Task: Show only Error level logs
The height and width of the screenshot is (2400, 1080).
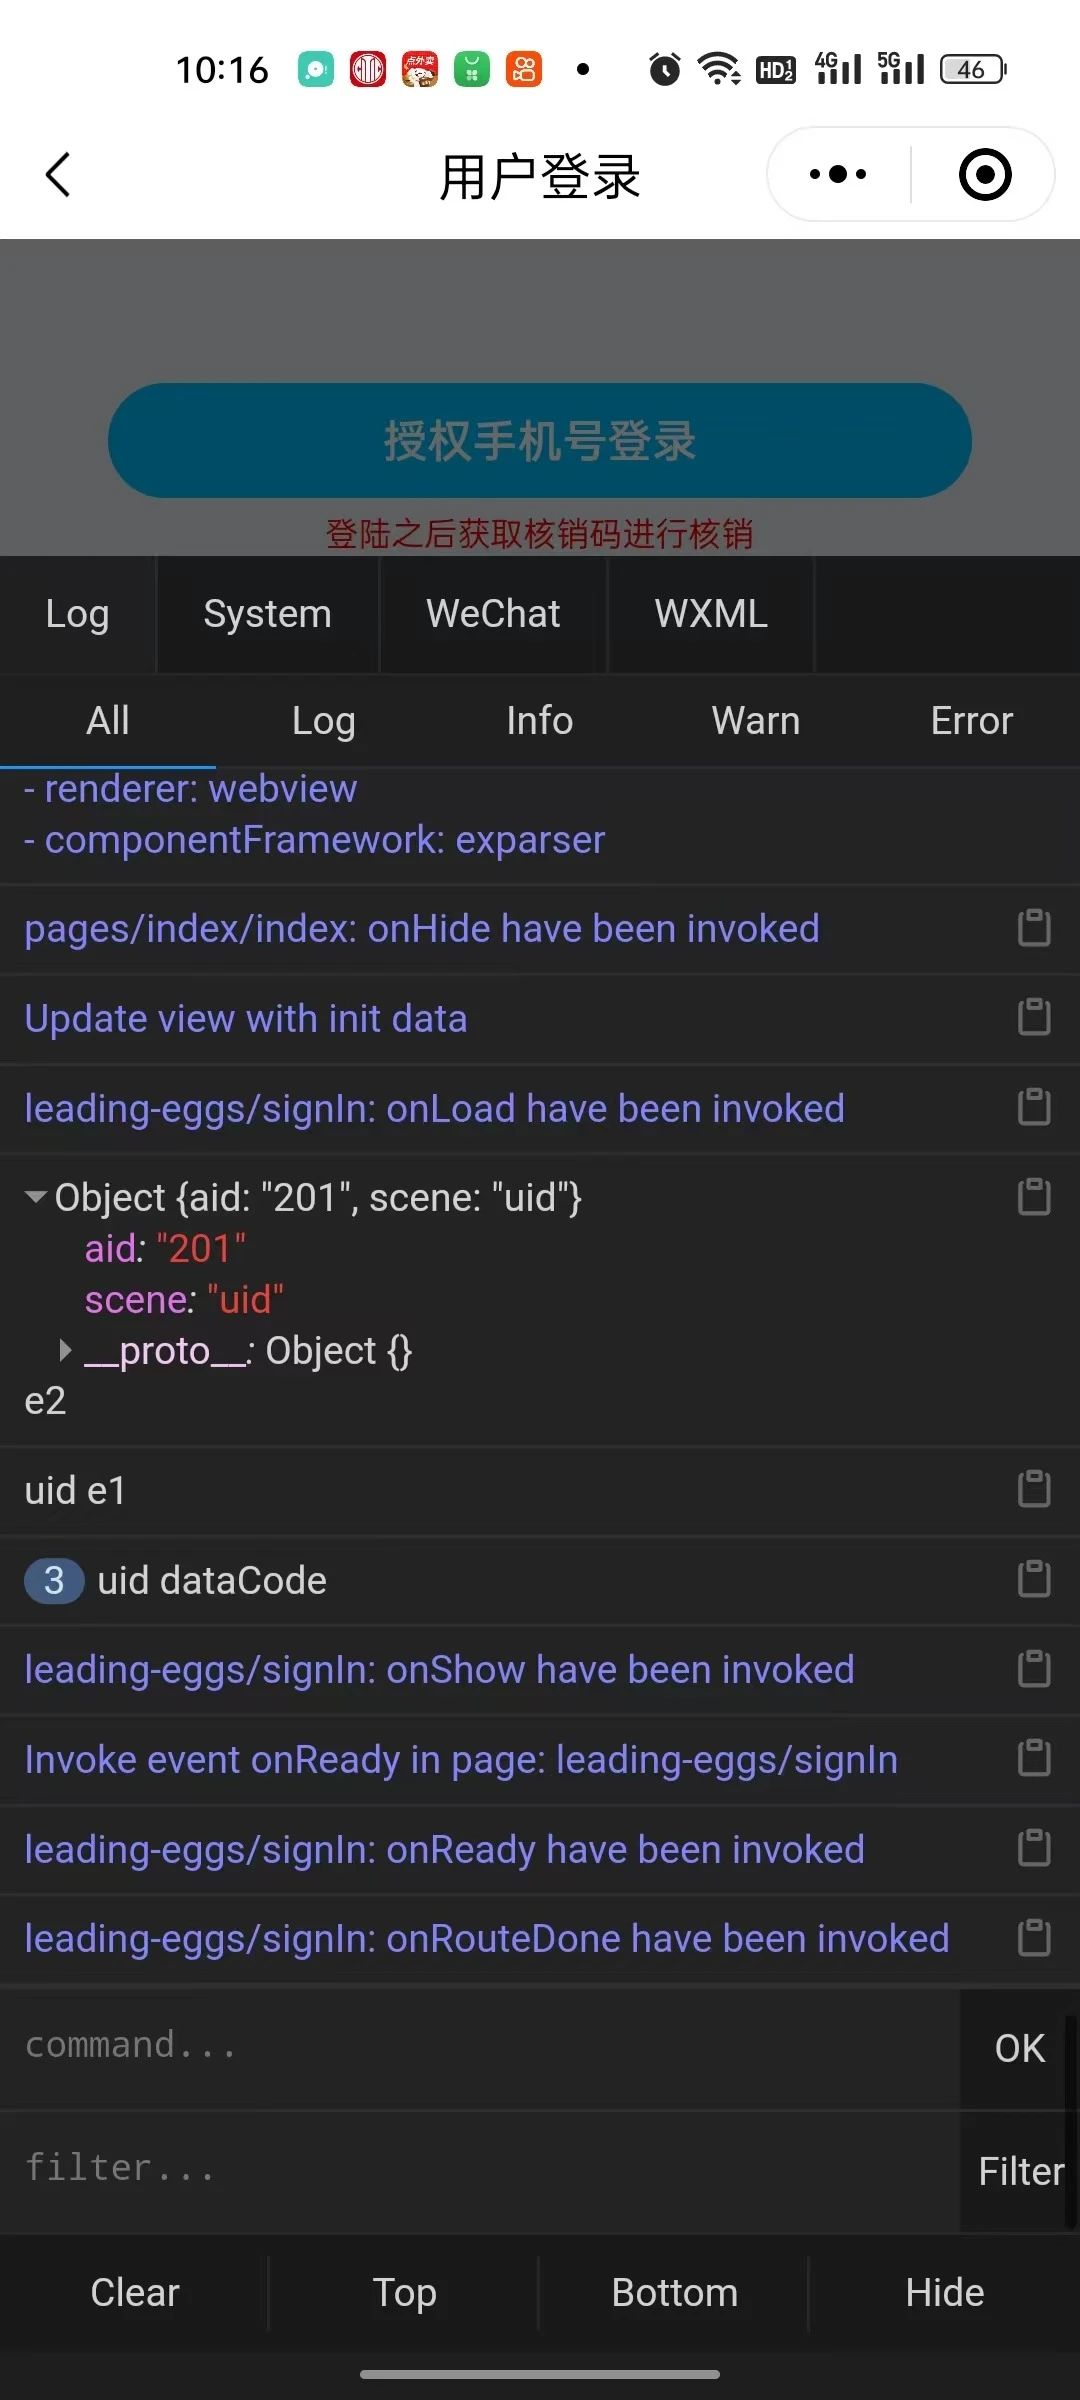Action: (972, 721)
